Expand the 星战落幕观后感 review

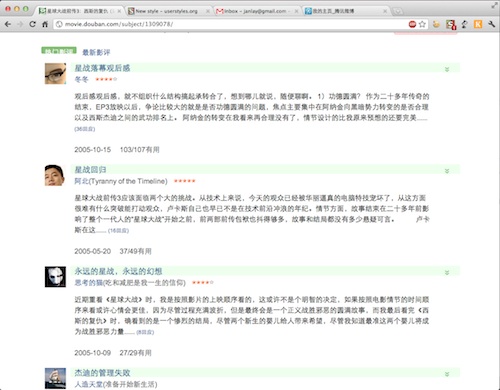point(447,69)
